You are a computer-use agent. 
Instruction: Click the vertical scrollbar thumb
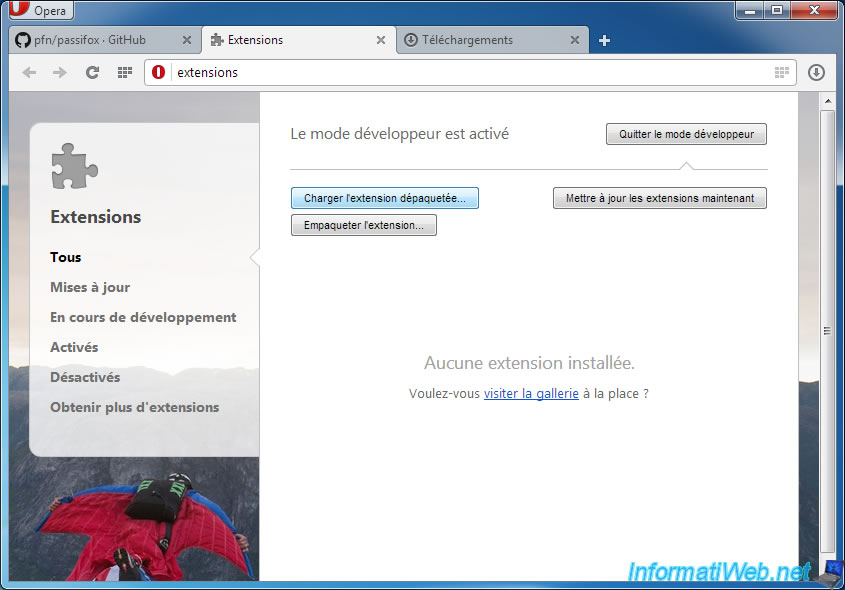click(827, 331)
